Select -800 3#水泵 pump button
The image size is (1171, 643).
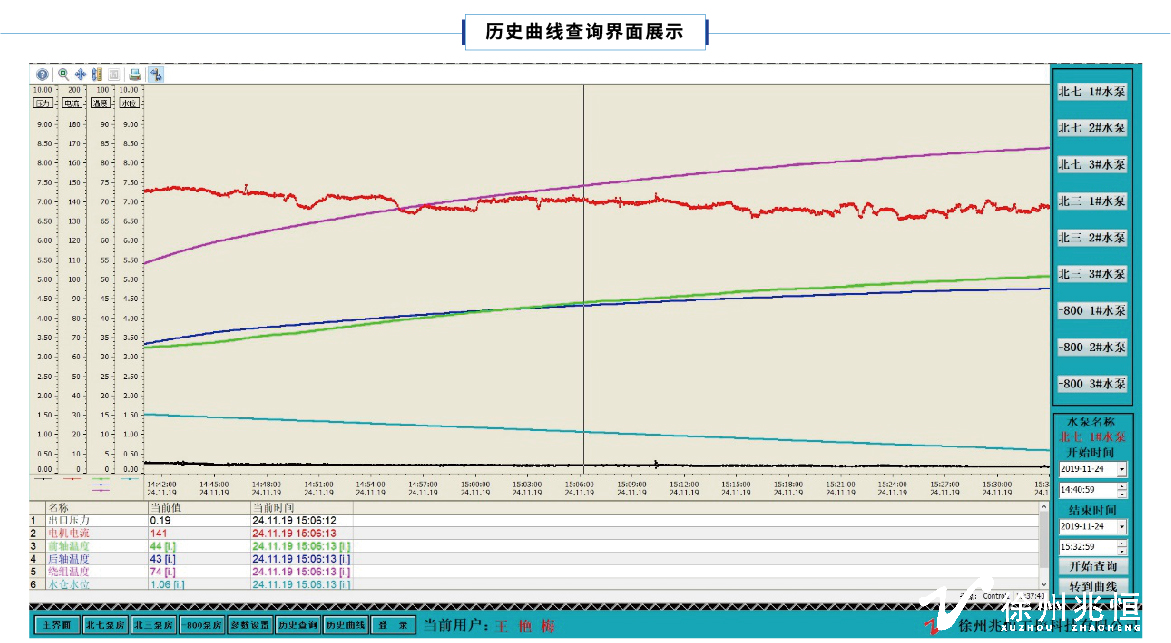pyautogui.click(x=1092, y=384)
